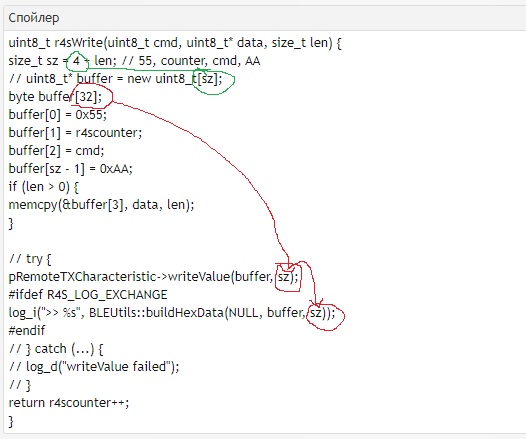Click the red-circled sz in log_i line
Image resolution: width=526 pixels, height=439 pixels.
[316, 313]
